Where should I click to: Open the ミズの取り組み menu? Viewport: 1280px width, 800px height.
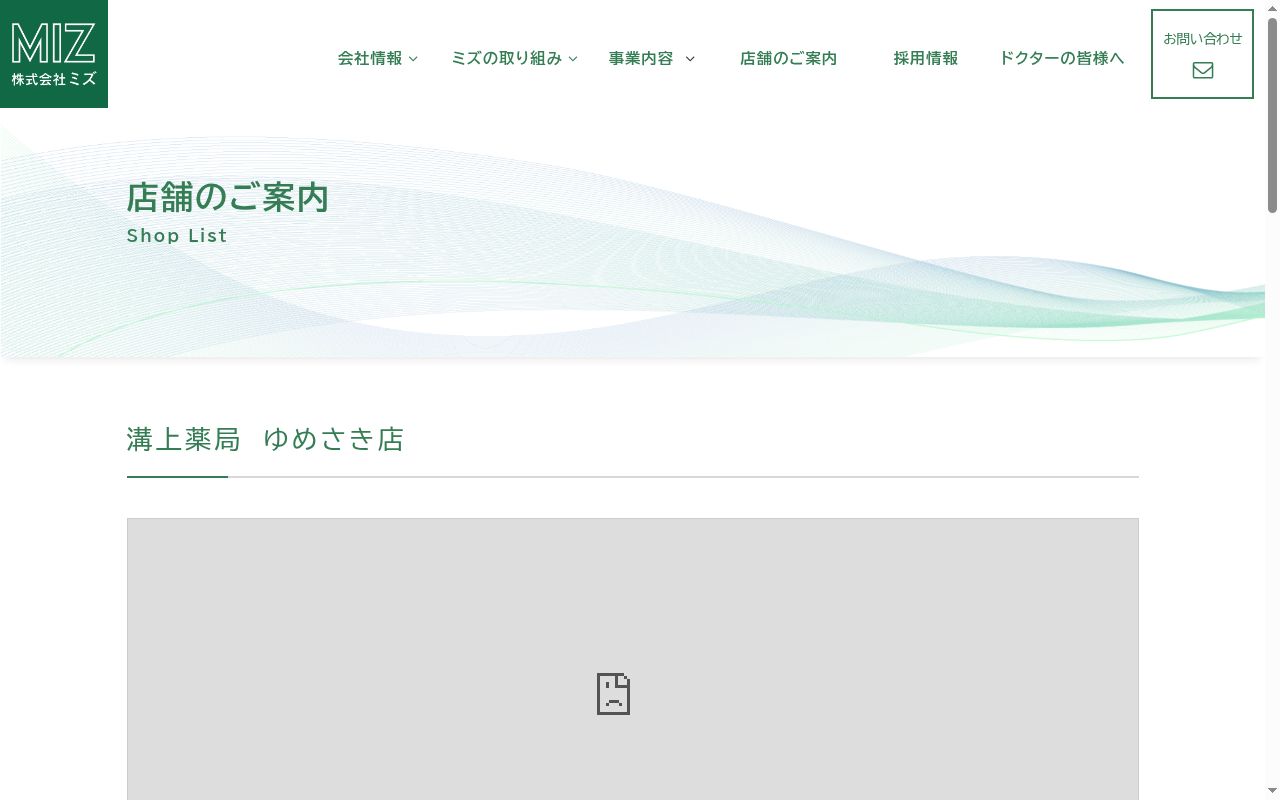coord(507,58)
